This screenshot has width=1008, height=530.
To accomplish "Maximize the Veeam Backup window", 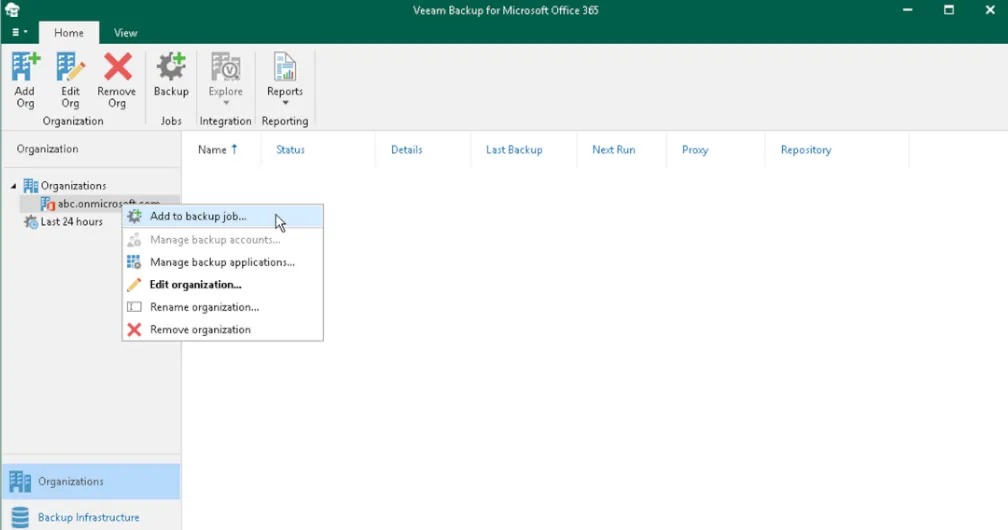I will click(949, 10).
